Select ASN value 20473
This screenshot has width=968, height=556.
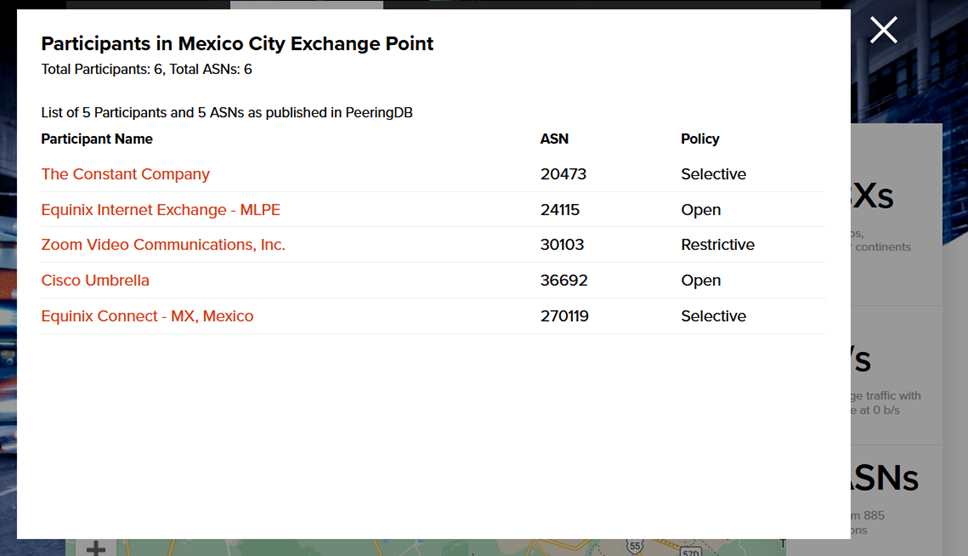pyautogui.click(x=563, y=174)
